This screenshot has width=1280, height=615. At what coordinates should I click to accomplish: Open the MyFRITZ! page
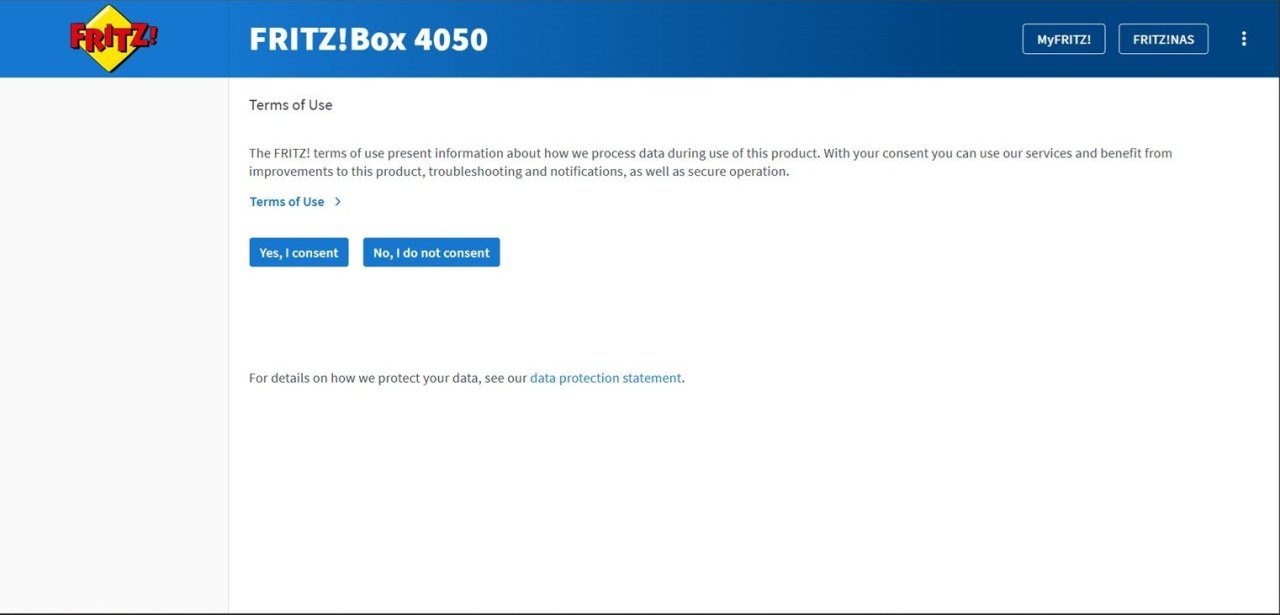tap(1064, 39)
